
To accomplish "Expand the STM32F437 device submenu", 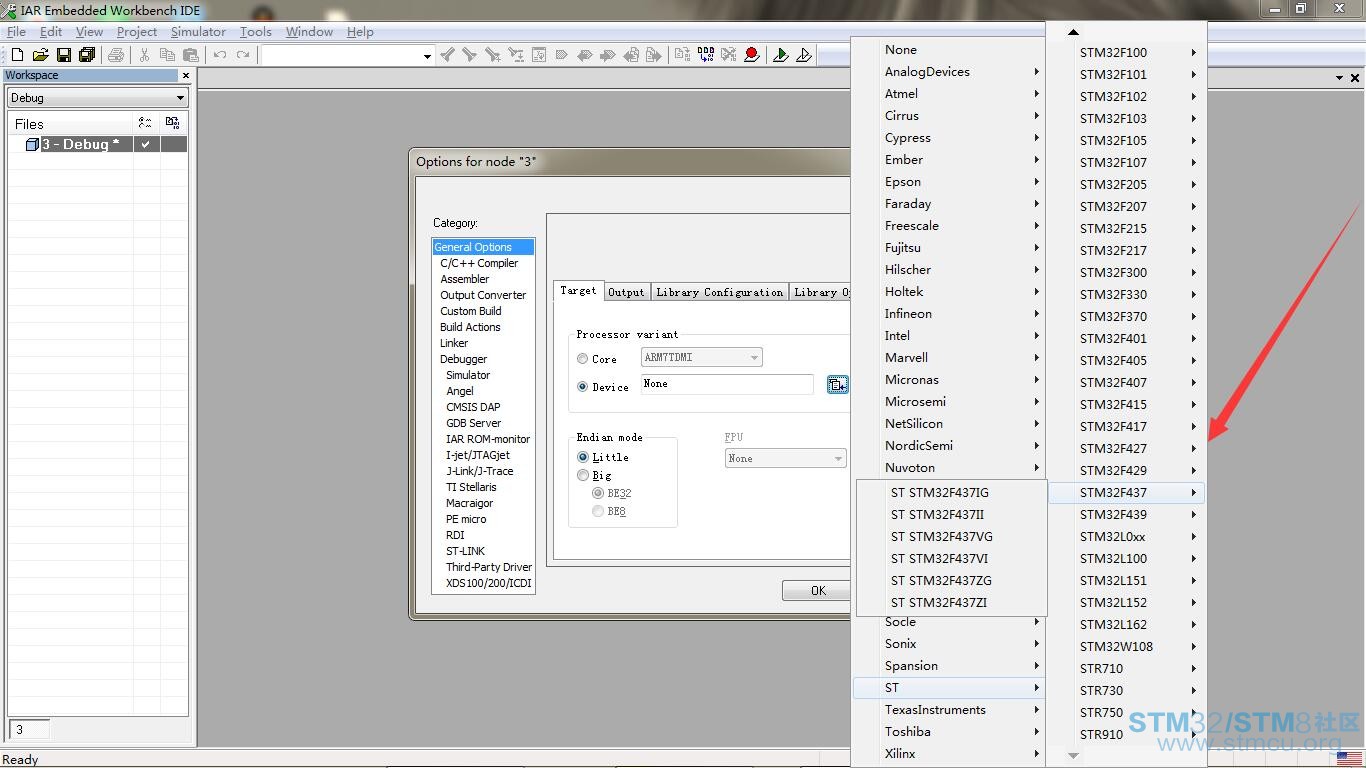I will (x=1126, y=492).
